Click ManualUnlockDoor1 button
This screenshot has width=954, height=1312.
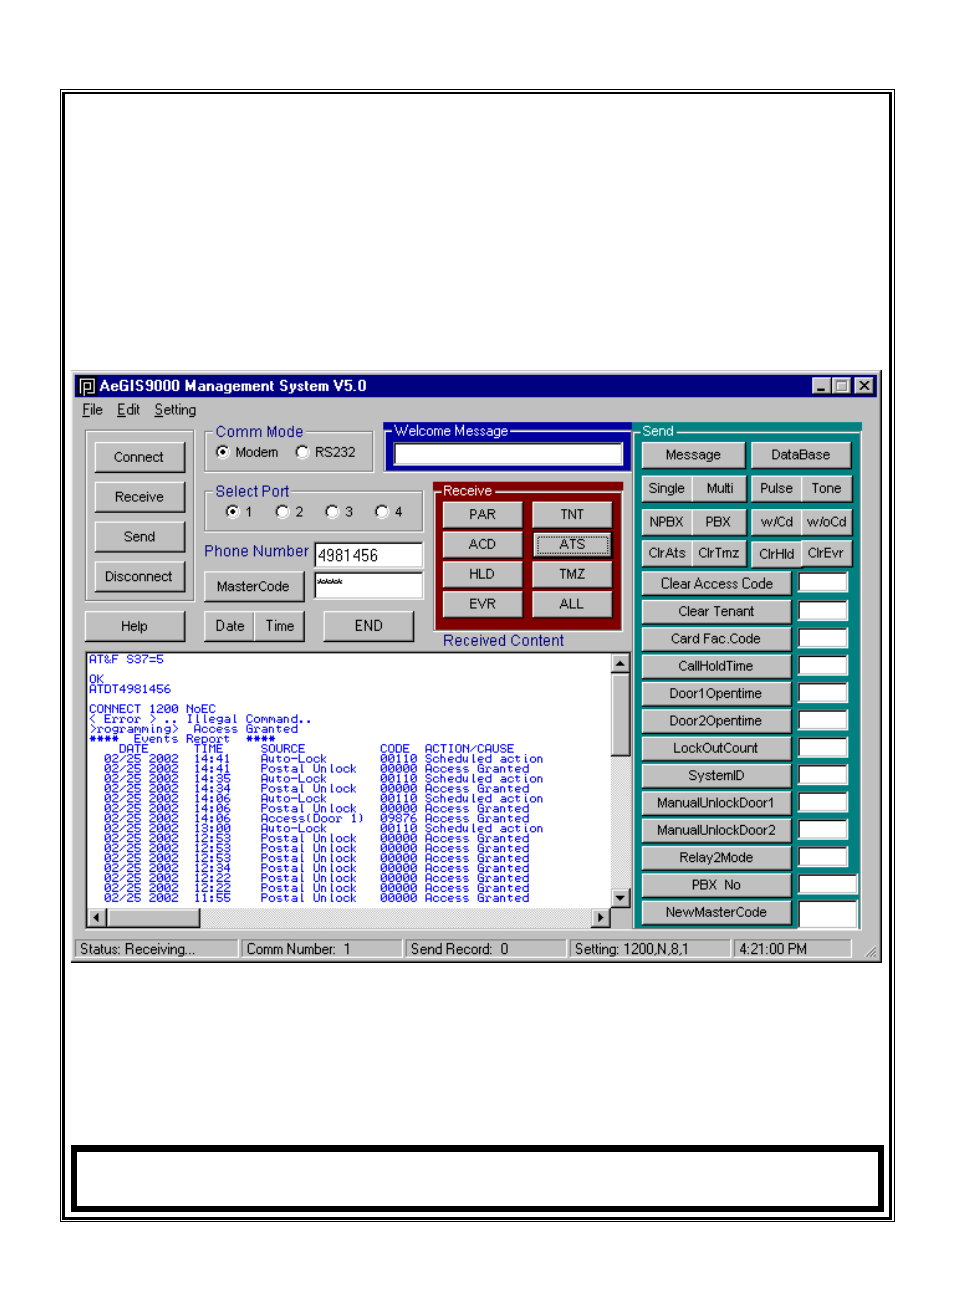click(716, 803)
